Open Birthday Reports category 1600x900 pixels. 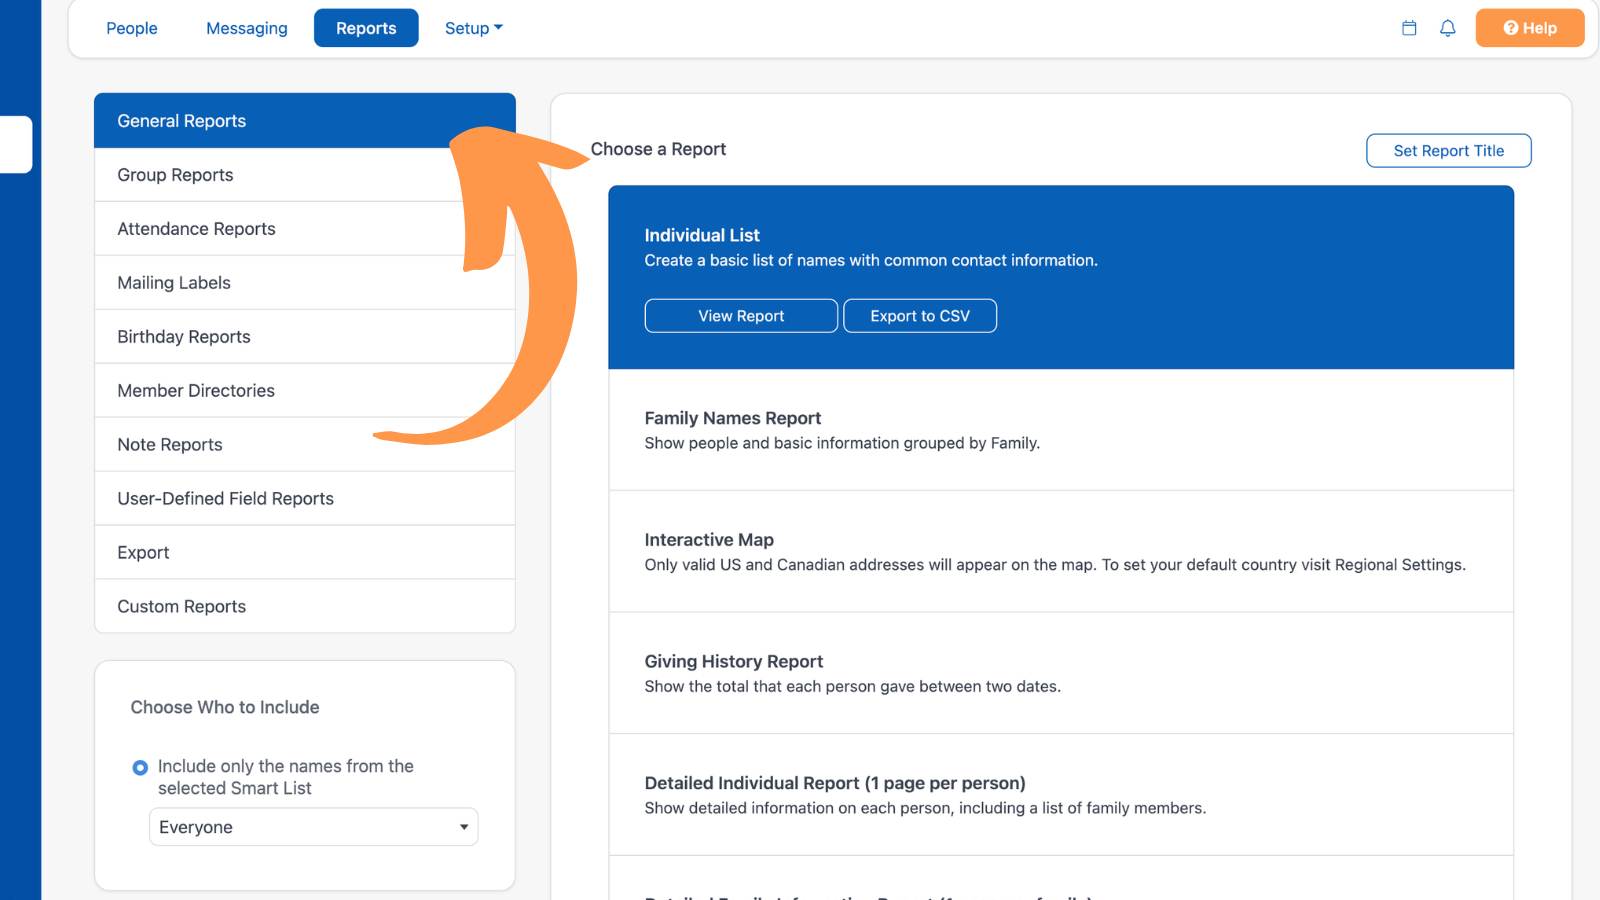coord(305,337)
